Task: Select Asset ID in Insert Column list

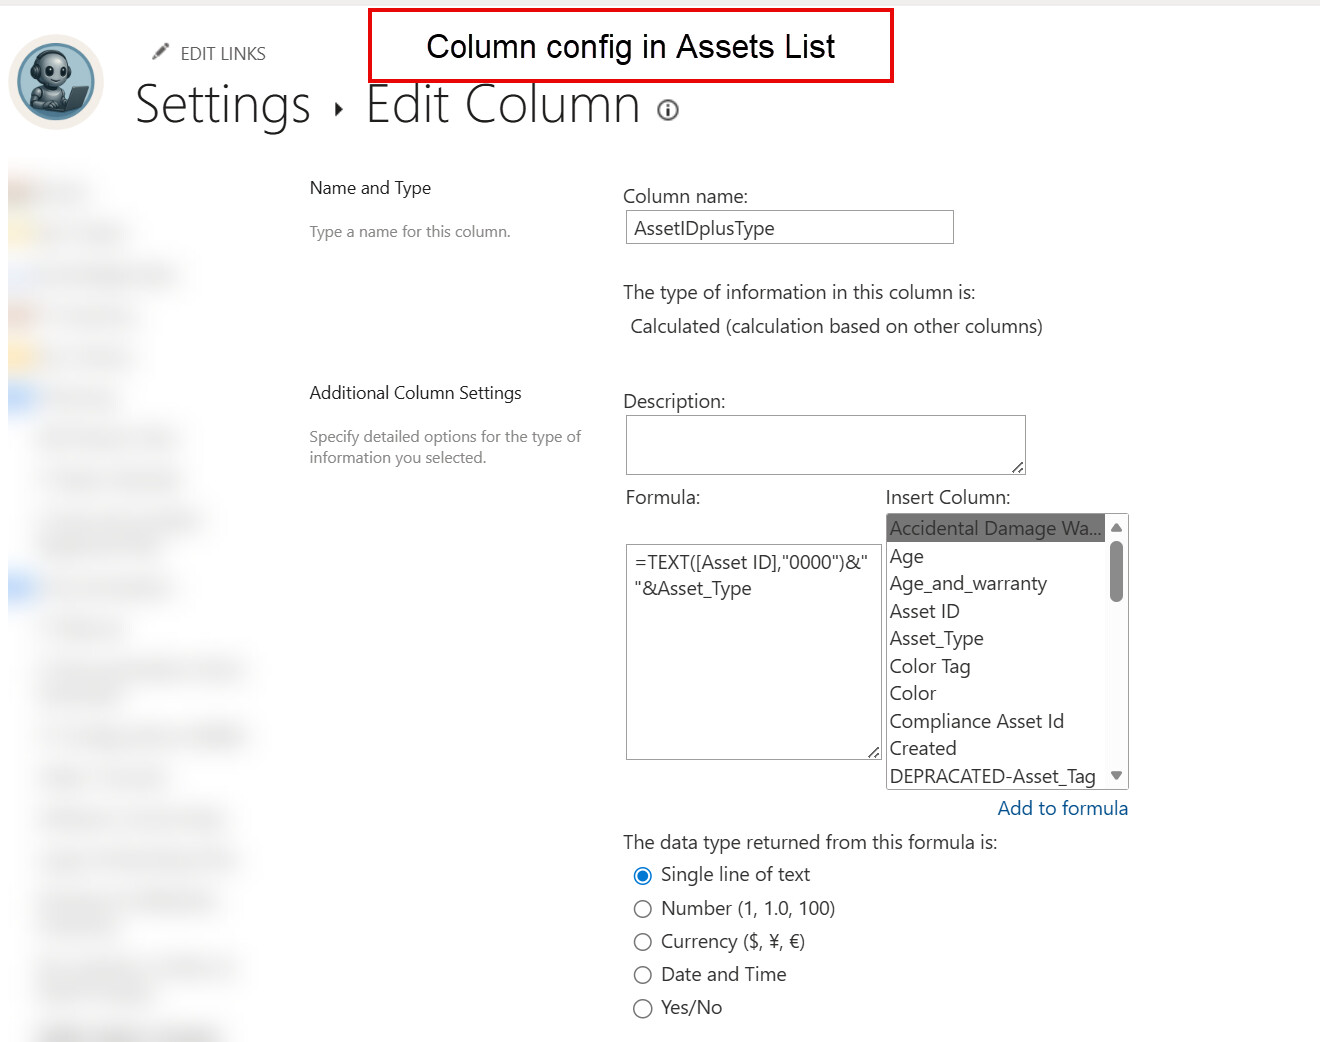Action: coord(925,611)
